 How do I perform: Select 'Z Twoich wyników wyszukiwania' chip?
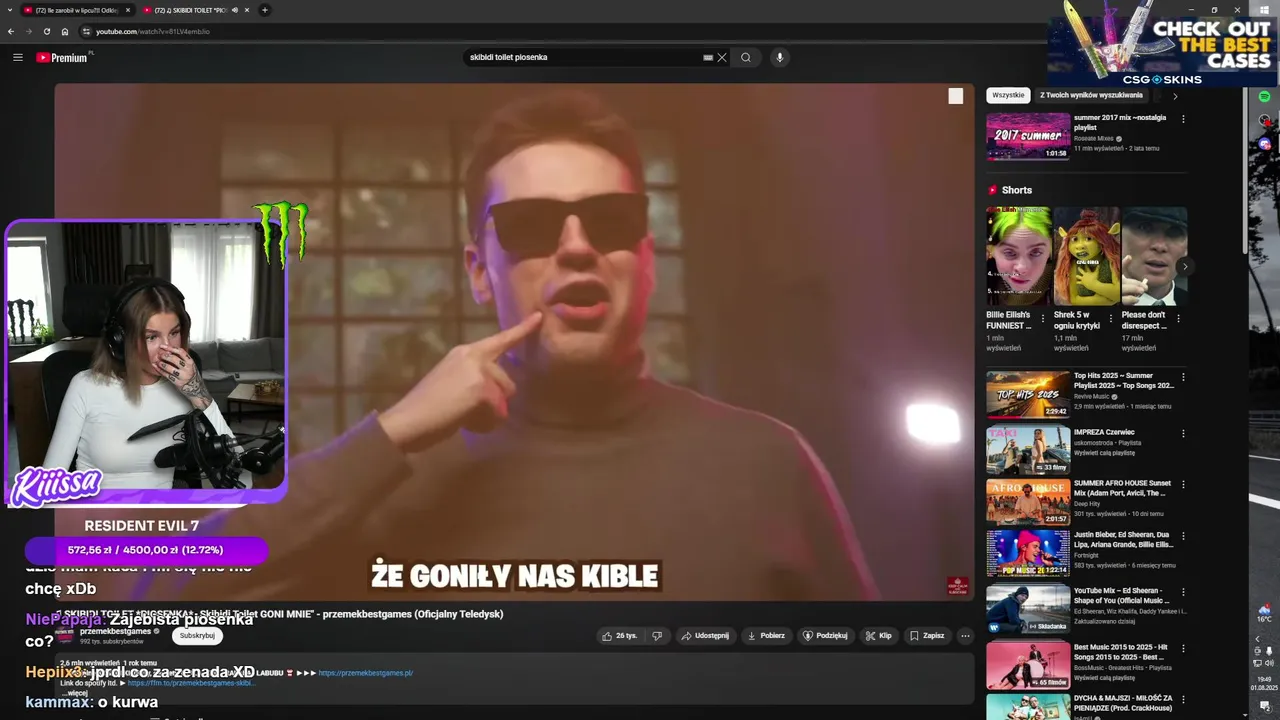click(1091, 95)
